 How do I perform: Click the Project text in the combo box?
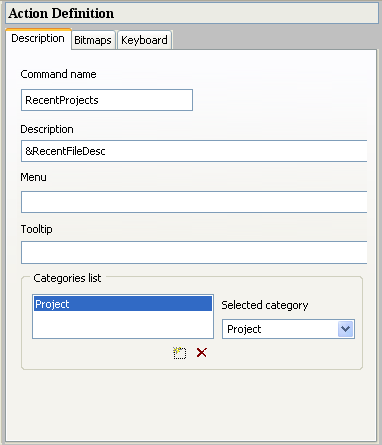pos(244,329)
